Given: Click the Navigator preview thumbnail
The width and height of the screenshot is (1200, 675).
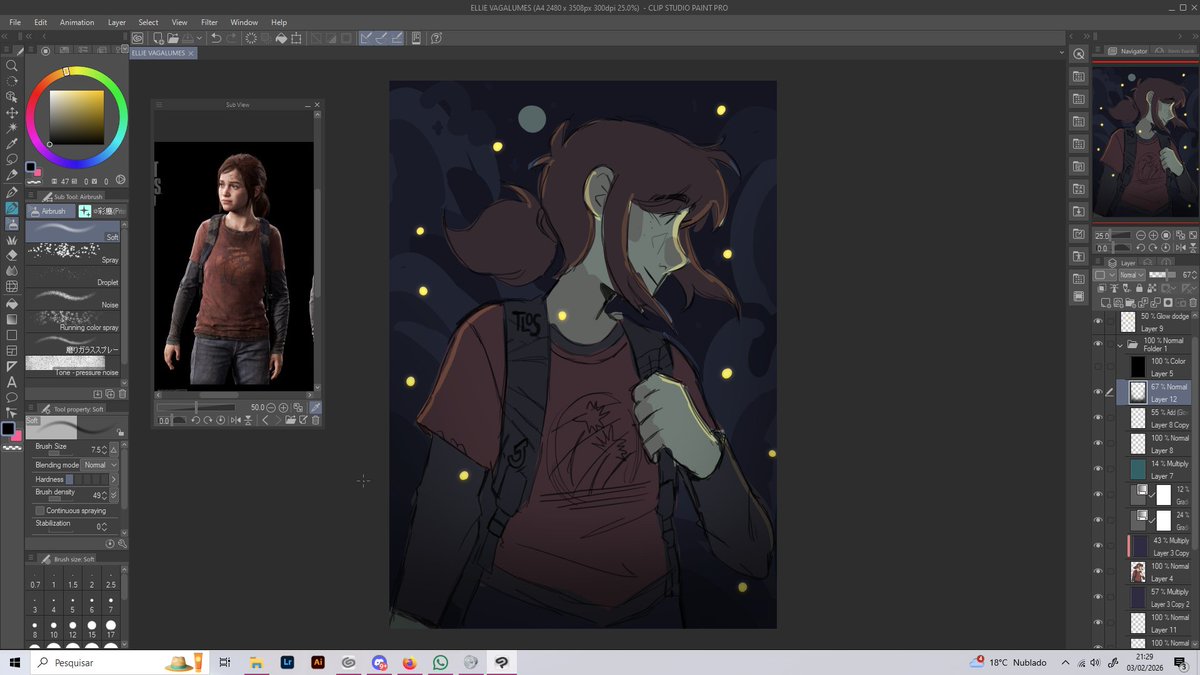Looking at the screenshot, I should (1145, 143).
